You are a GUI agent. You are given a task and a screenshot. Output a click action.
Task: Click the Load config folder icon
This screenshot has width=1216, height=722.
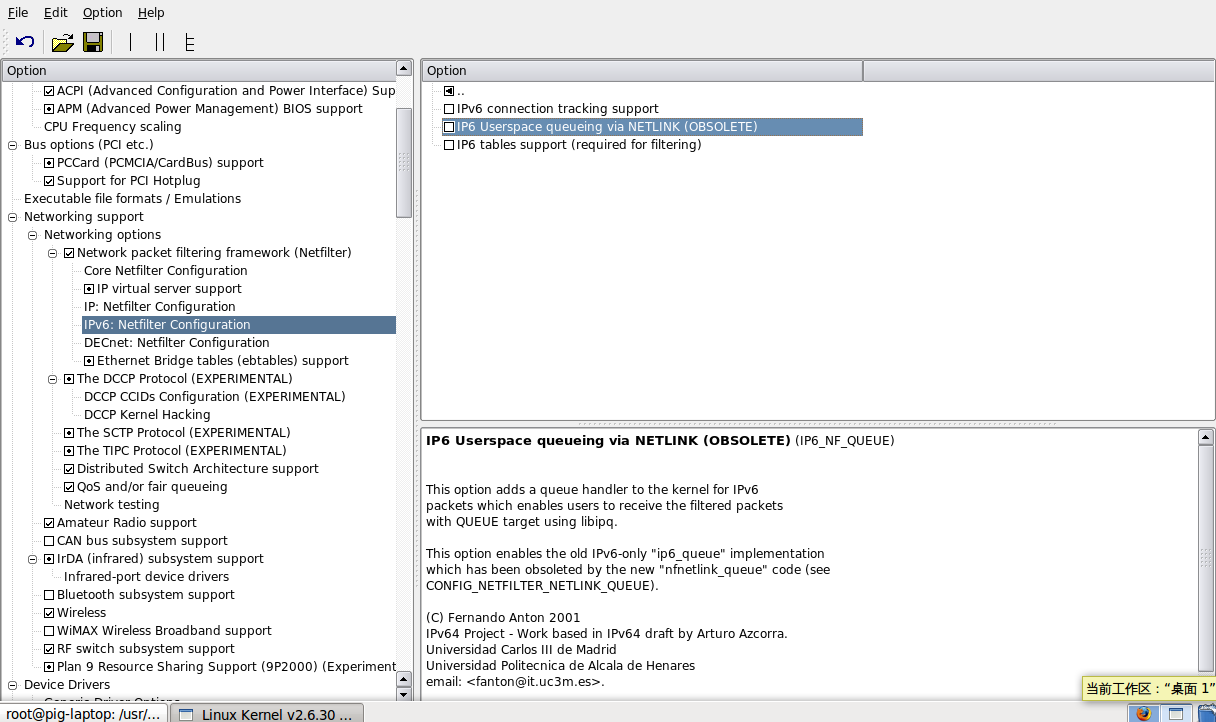coord(62,42)
